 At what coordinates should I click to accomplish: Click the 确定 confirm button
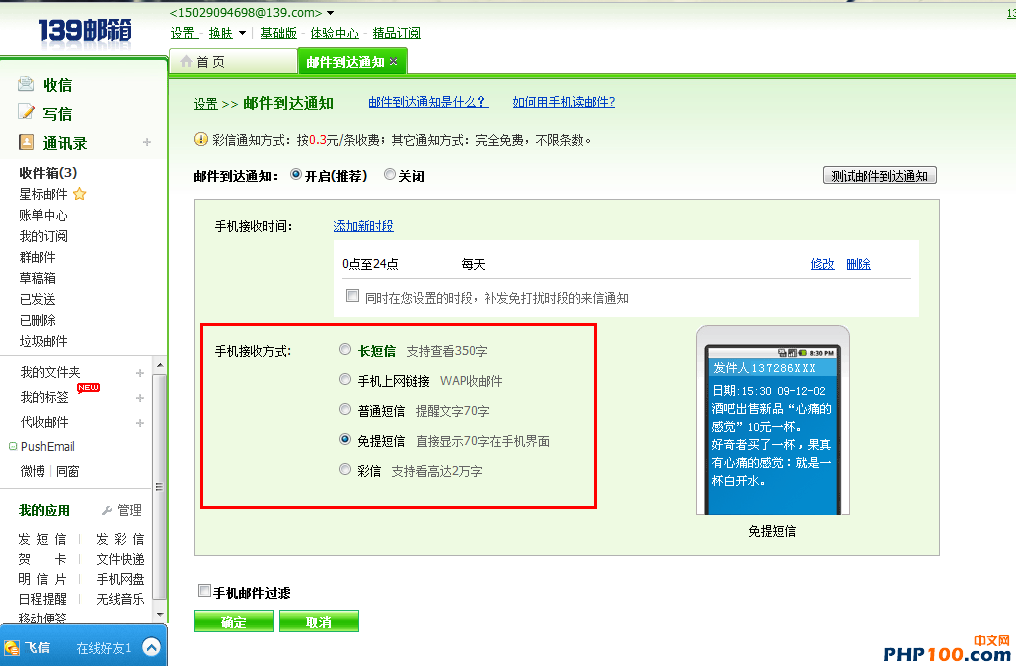point(234,622)
